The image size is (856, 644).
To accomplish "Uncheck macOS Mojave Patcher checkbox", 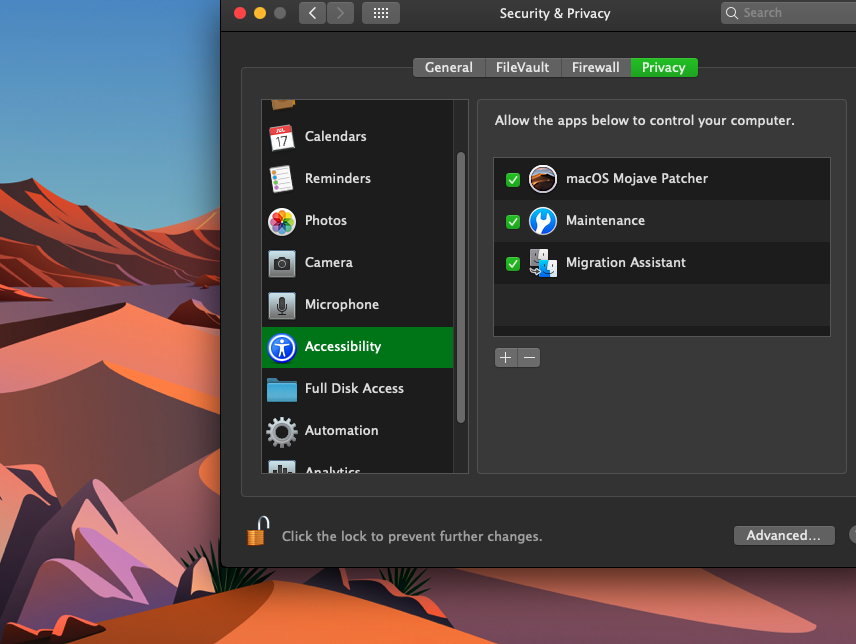I will click(513, 180).
